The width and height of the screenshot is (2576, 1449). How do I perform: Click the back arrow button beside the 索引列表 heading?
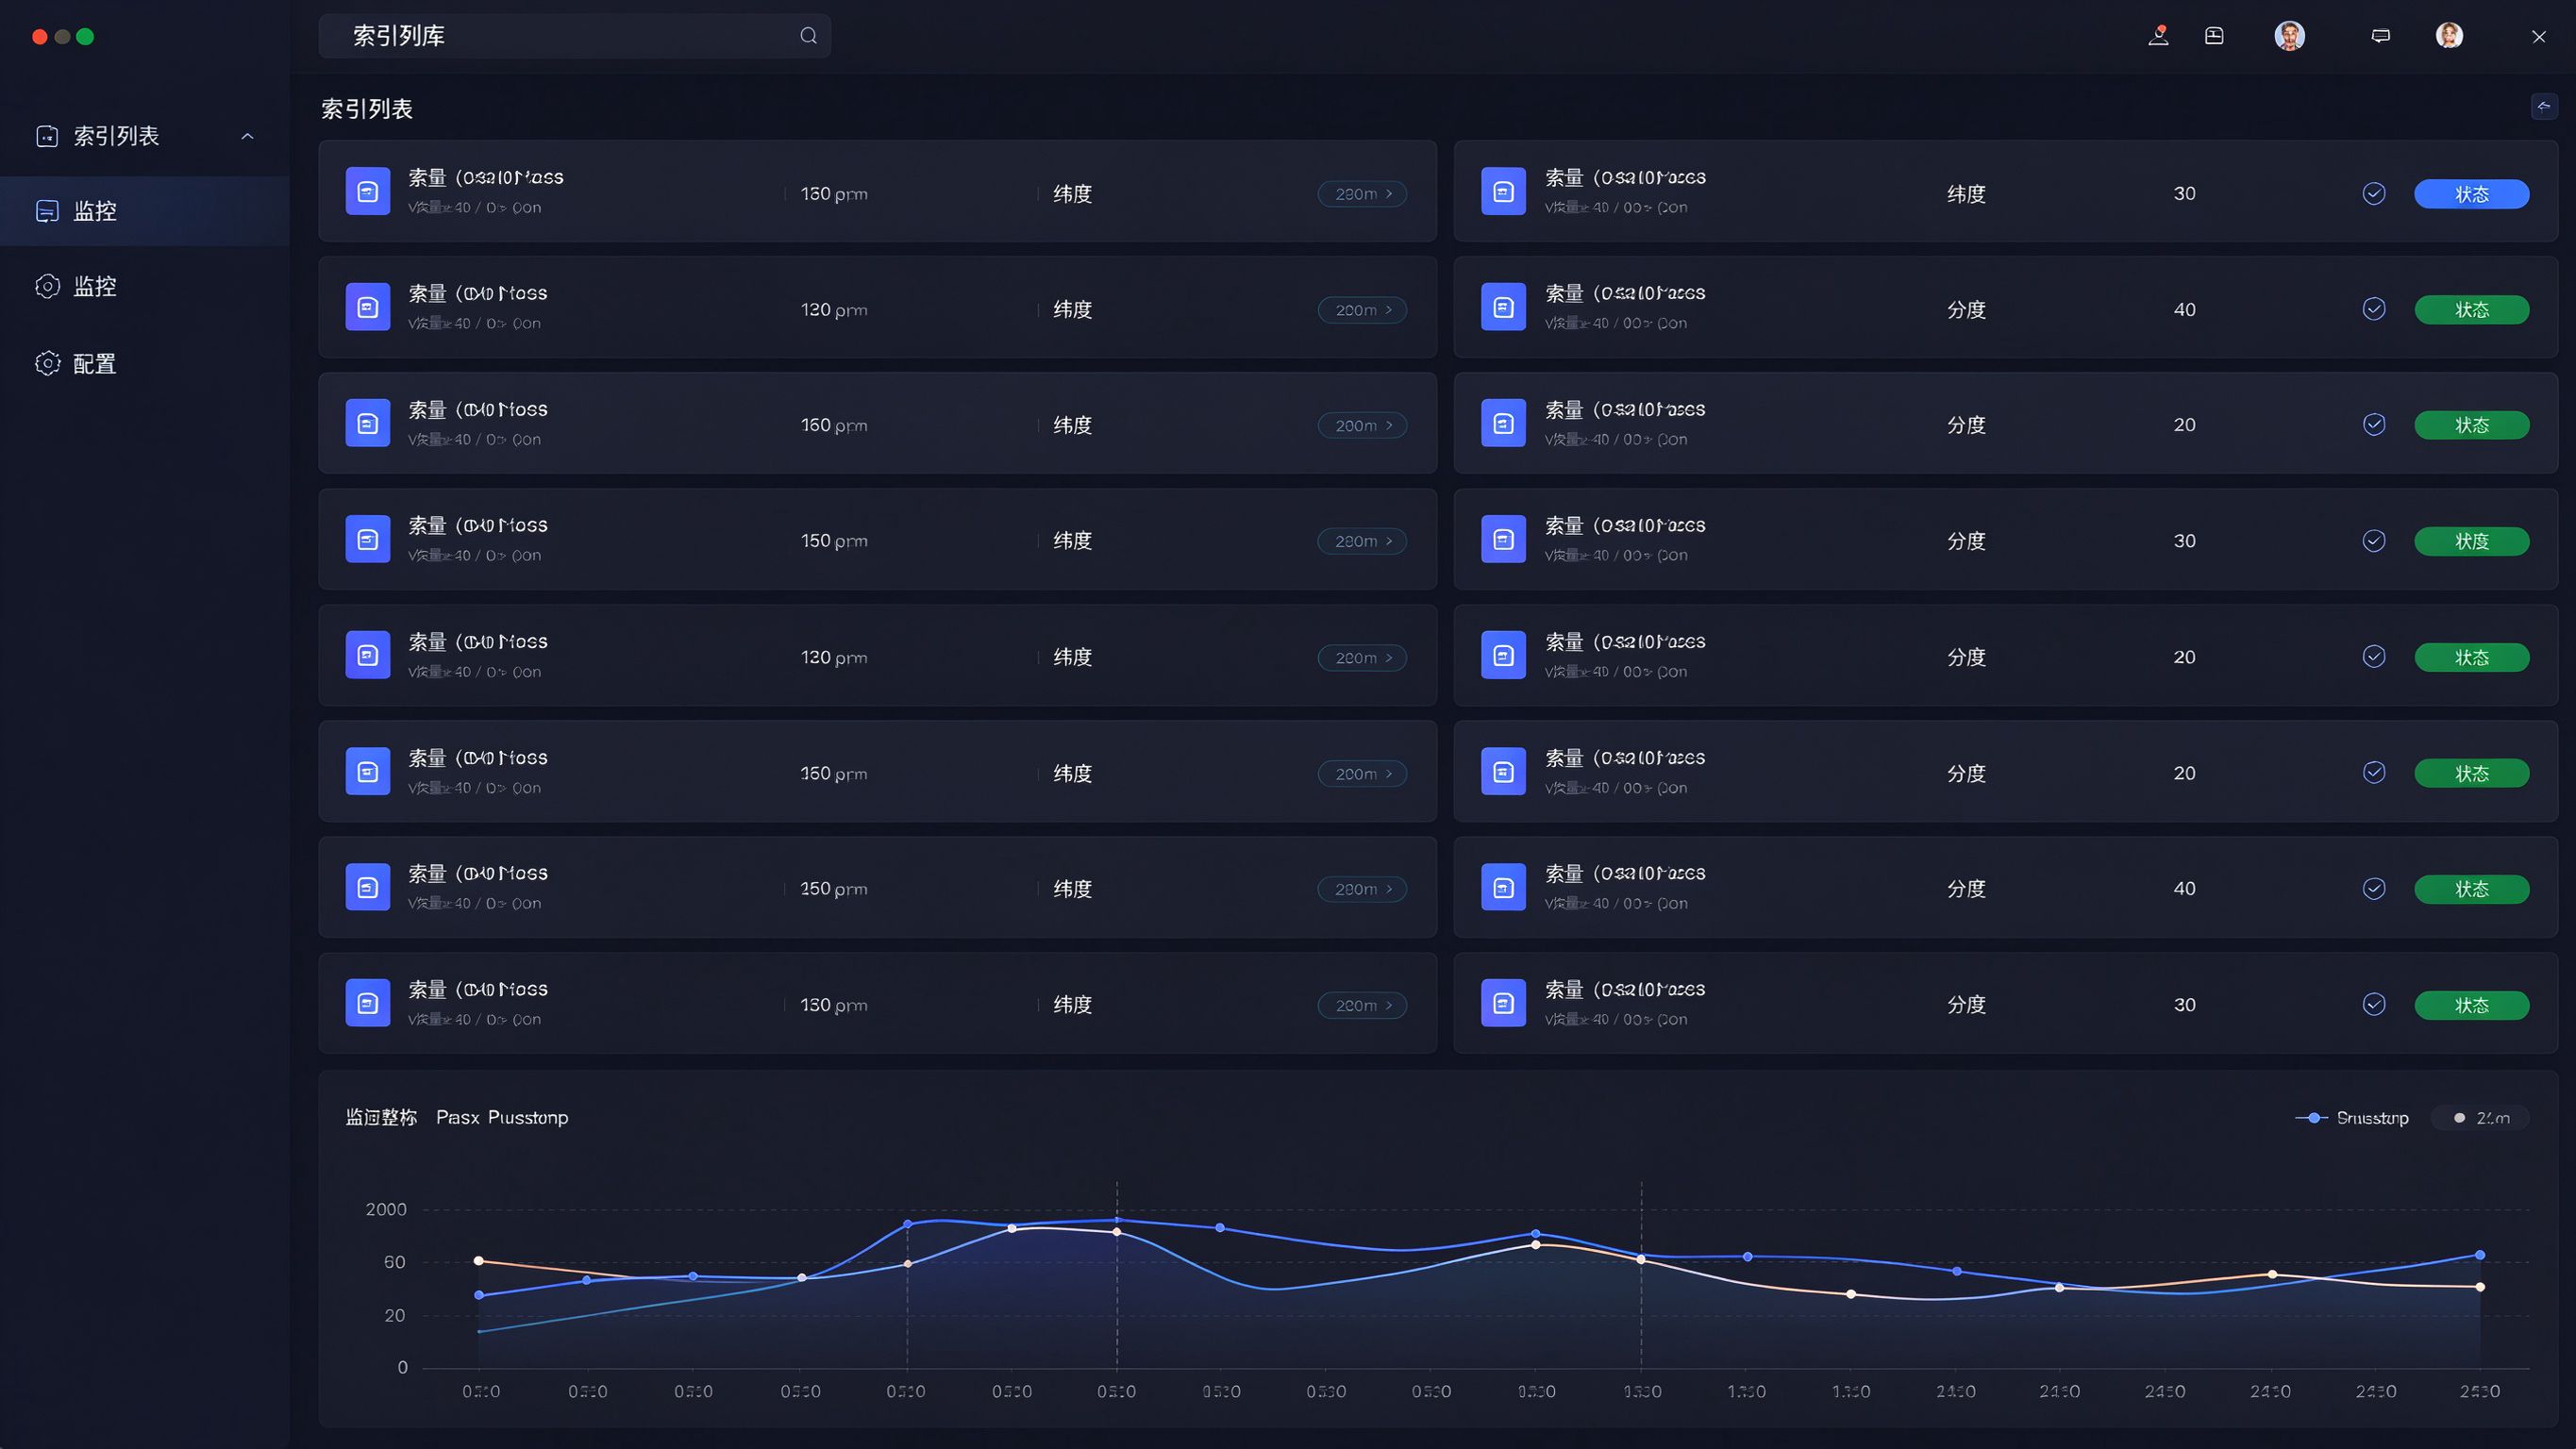click(x=2543, y=106)
